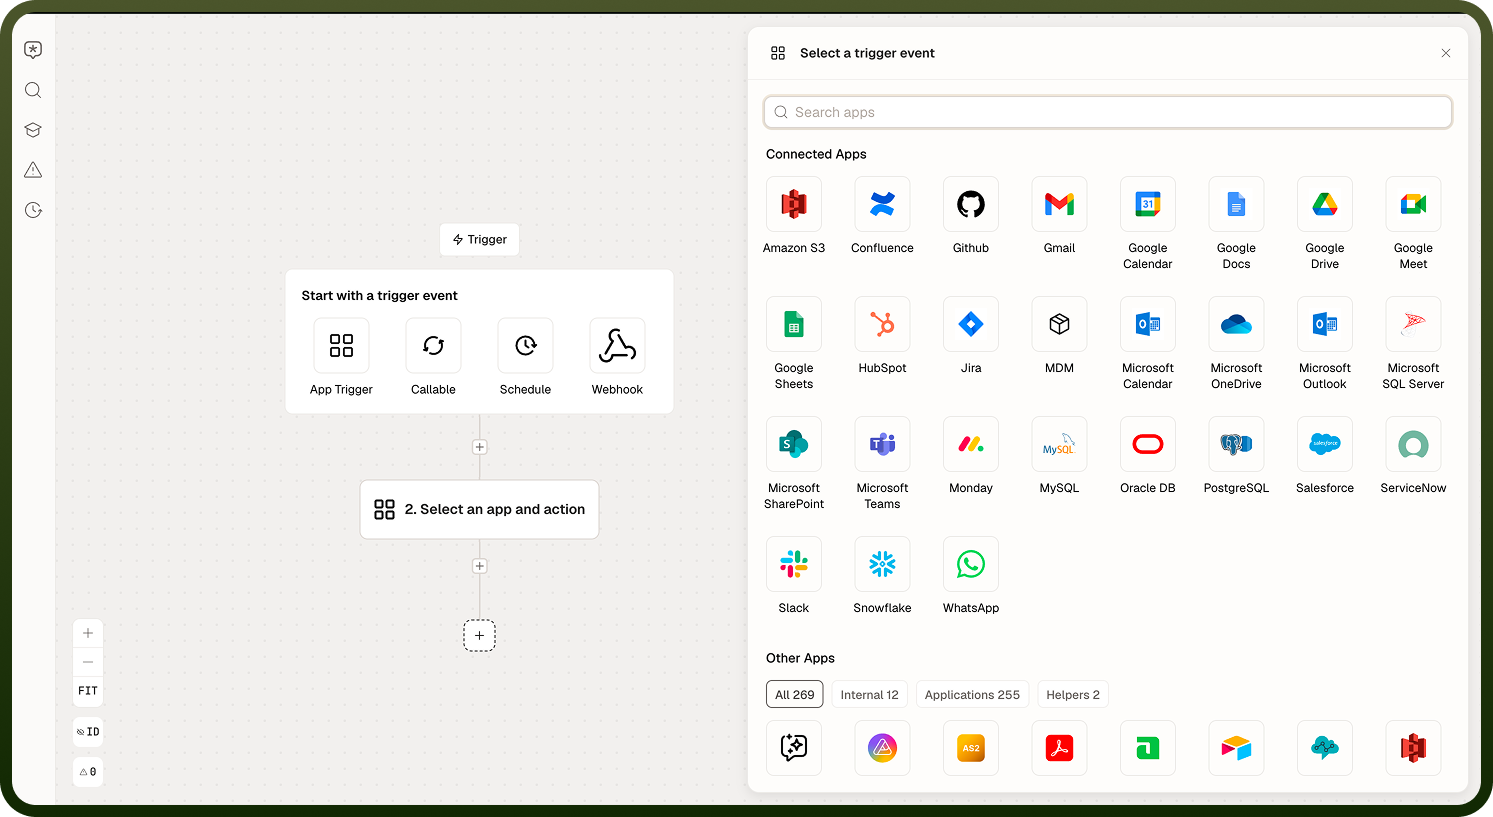The width and height of the screenshot is (1493, 817).
Task: Focus the Search apps field
Action: coord(1108,112)
